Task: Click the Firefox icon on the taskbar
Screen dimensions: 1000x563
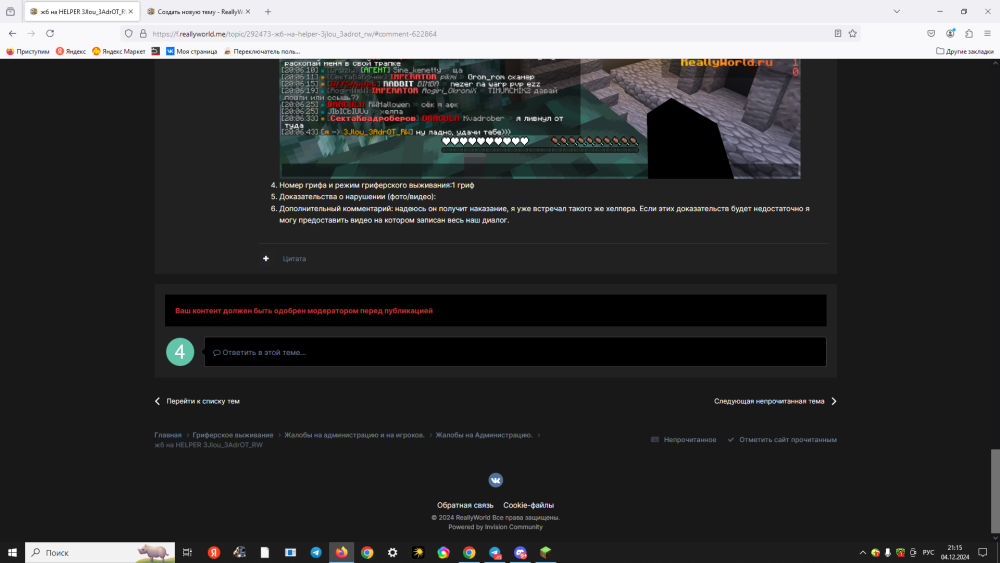Action: [x=341, y=553]
